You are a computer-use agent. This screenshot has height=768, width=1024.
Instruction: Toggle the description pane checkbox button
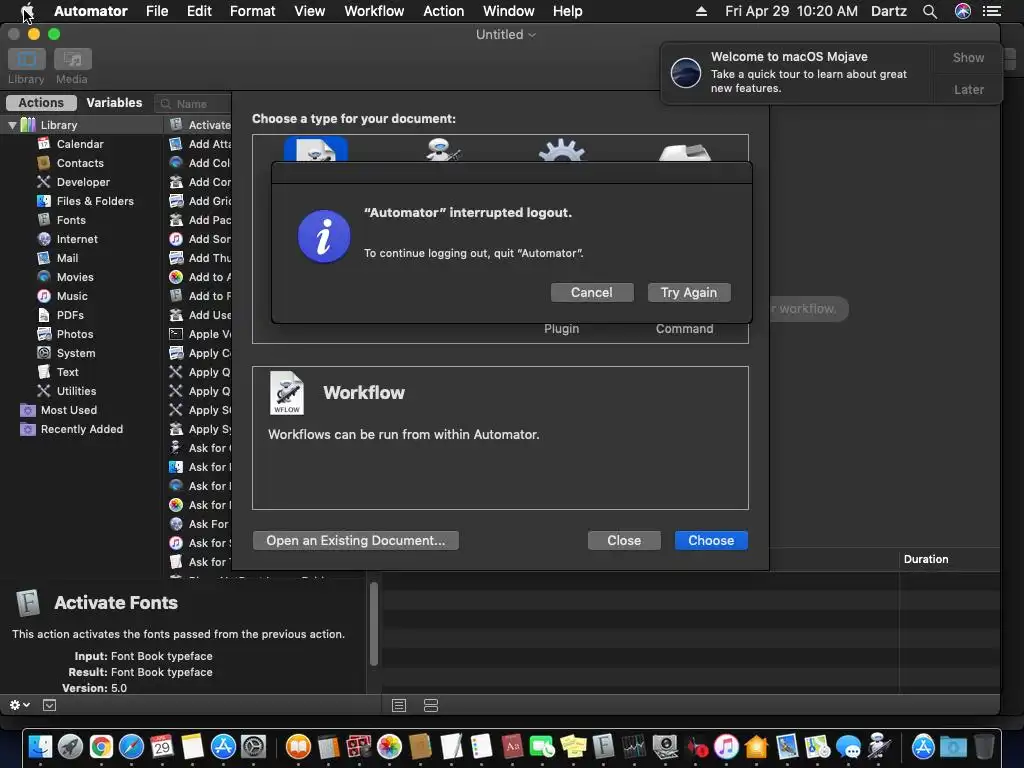[50, 705]
